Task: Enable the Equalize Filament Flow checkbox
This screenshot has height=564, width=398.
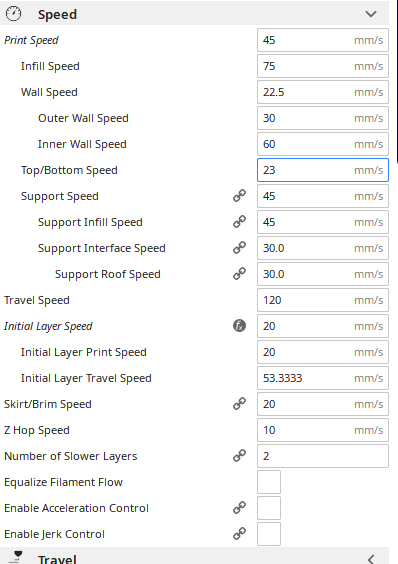Action: [x=269, y=482]
